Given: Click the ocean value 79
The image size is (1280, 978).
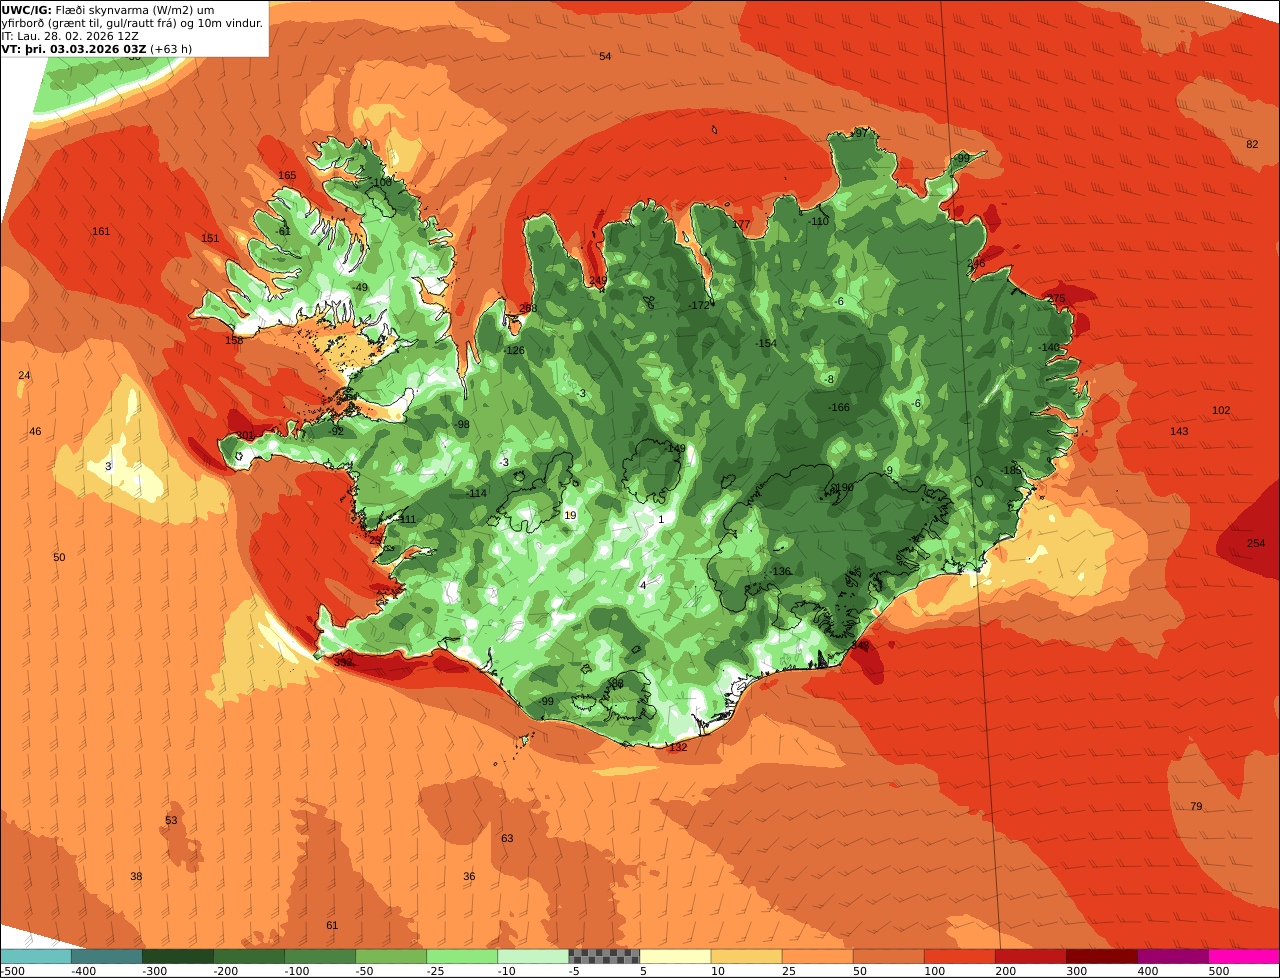Looking at the screenshot, I should coord(1196,806).
